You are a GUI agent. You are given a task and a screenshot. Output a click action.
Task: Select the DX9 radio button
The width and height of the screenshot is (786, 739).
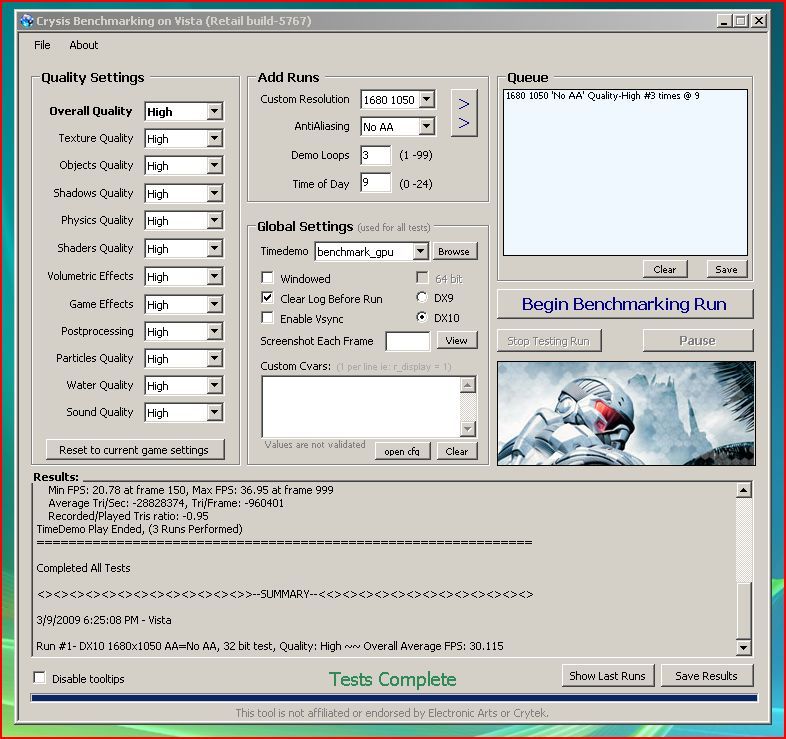[422, 297]
